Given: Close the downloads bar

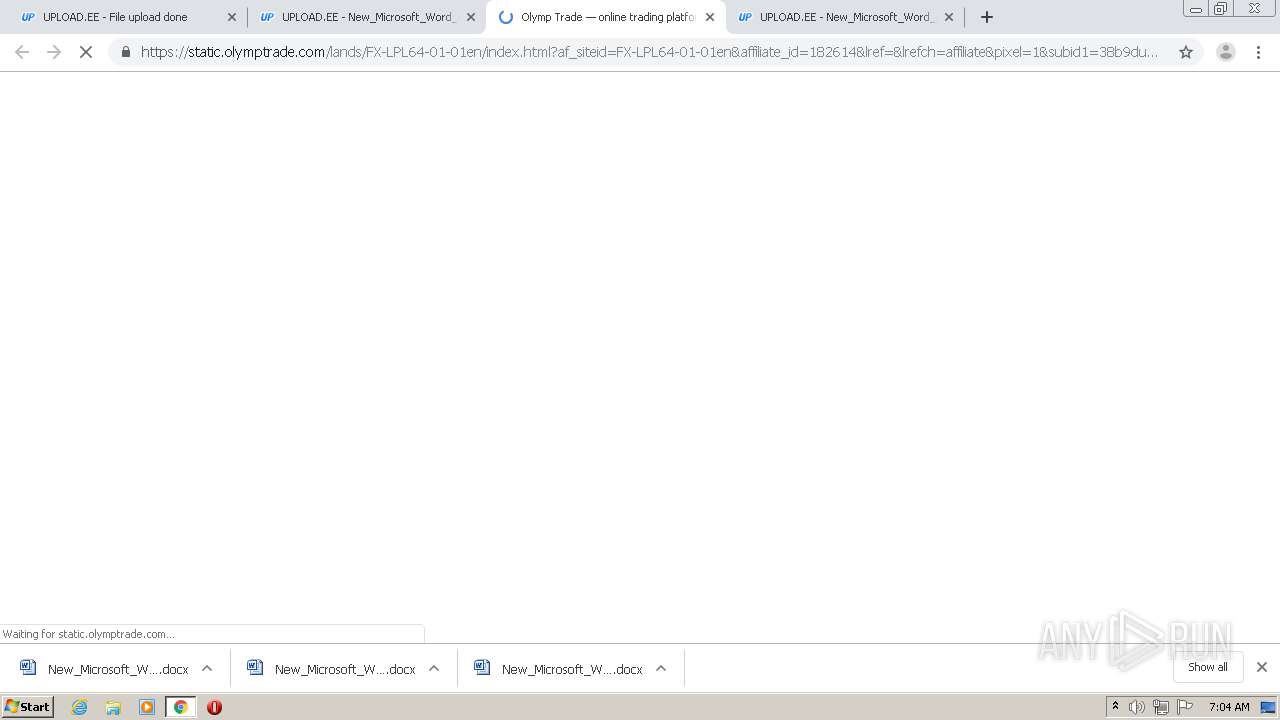Looking at the screenshot, I should 1262,667.
